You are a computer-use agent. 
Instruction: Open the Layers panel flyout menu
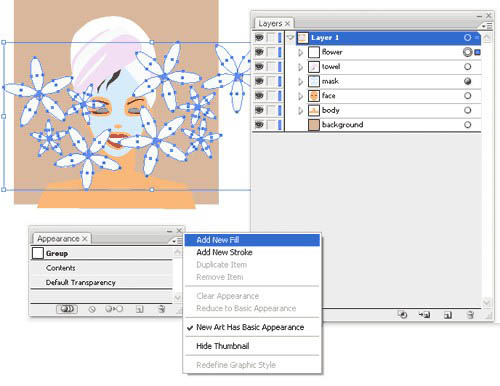(487, 25)
